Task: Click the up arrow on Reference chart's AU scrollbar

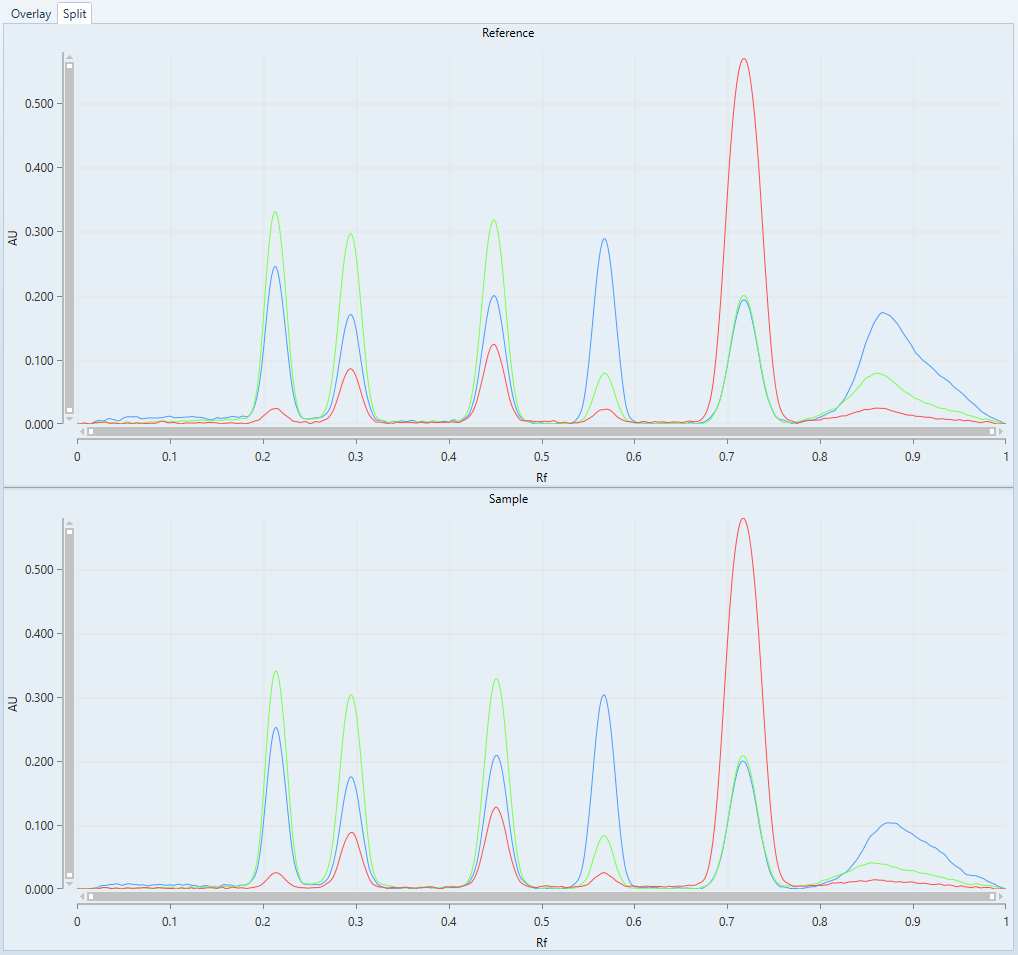Action: 69,57
